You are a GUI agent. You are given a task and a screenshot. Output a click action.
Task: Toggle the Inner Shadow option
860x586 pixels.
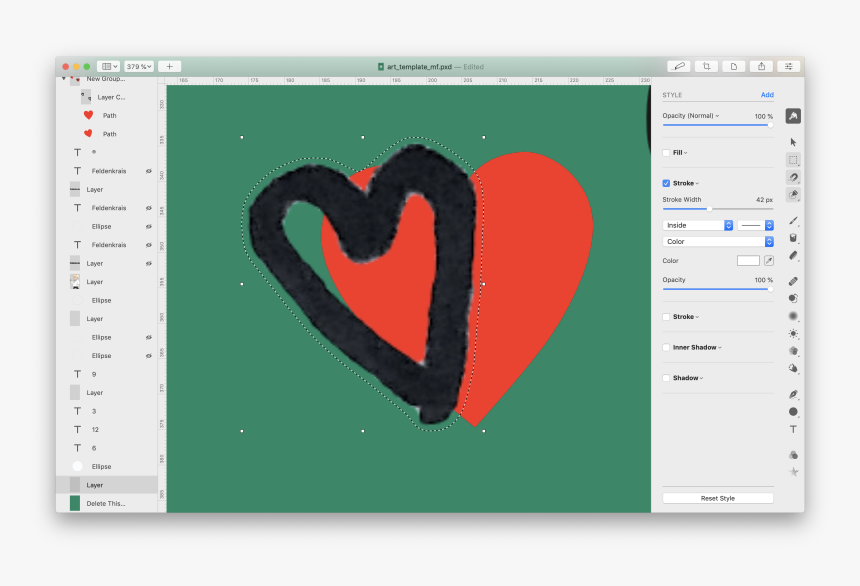(666, 347)
